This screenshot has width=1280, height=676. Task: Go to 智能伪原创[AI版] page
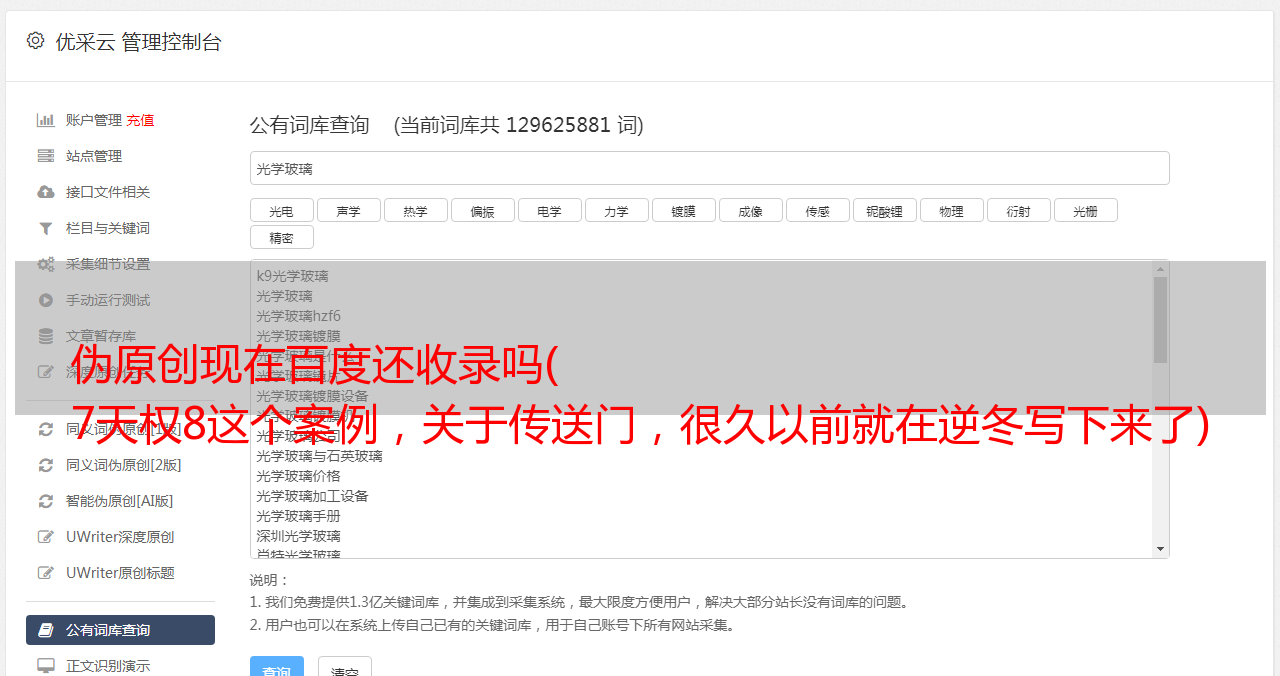click(x=120, y=501)
